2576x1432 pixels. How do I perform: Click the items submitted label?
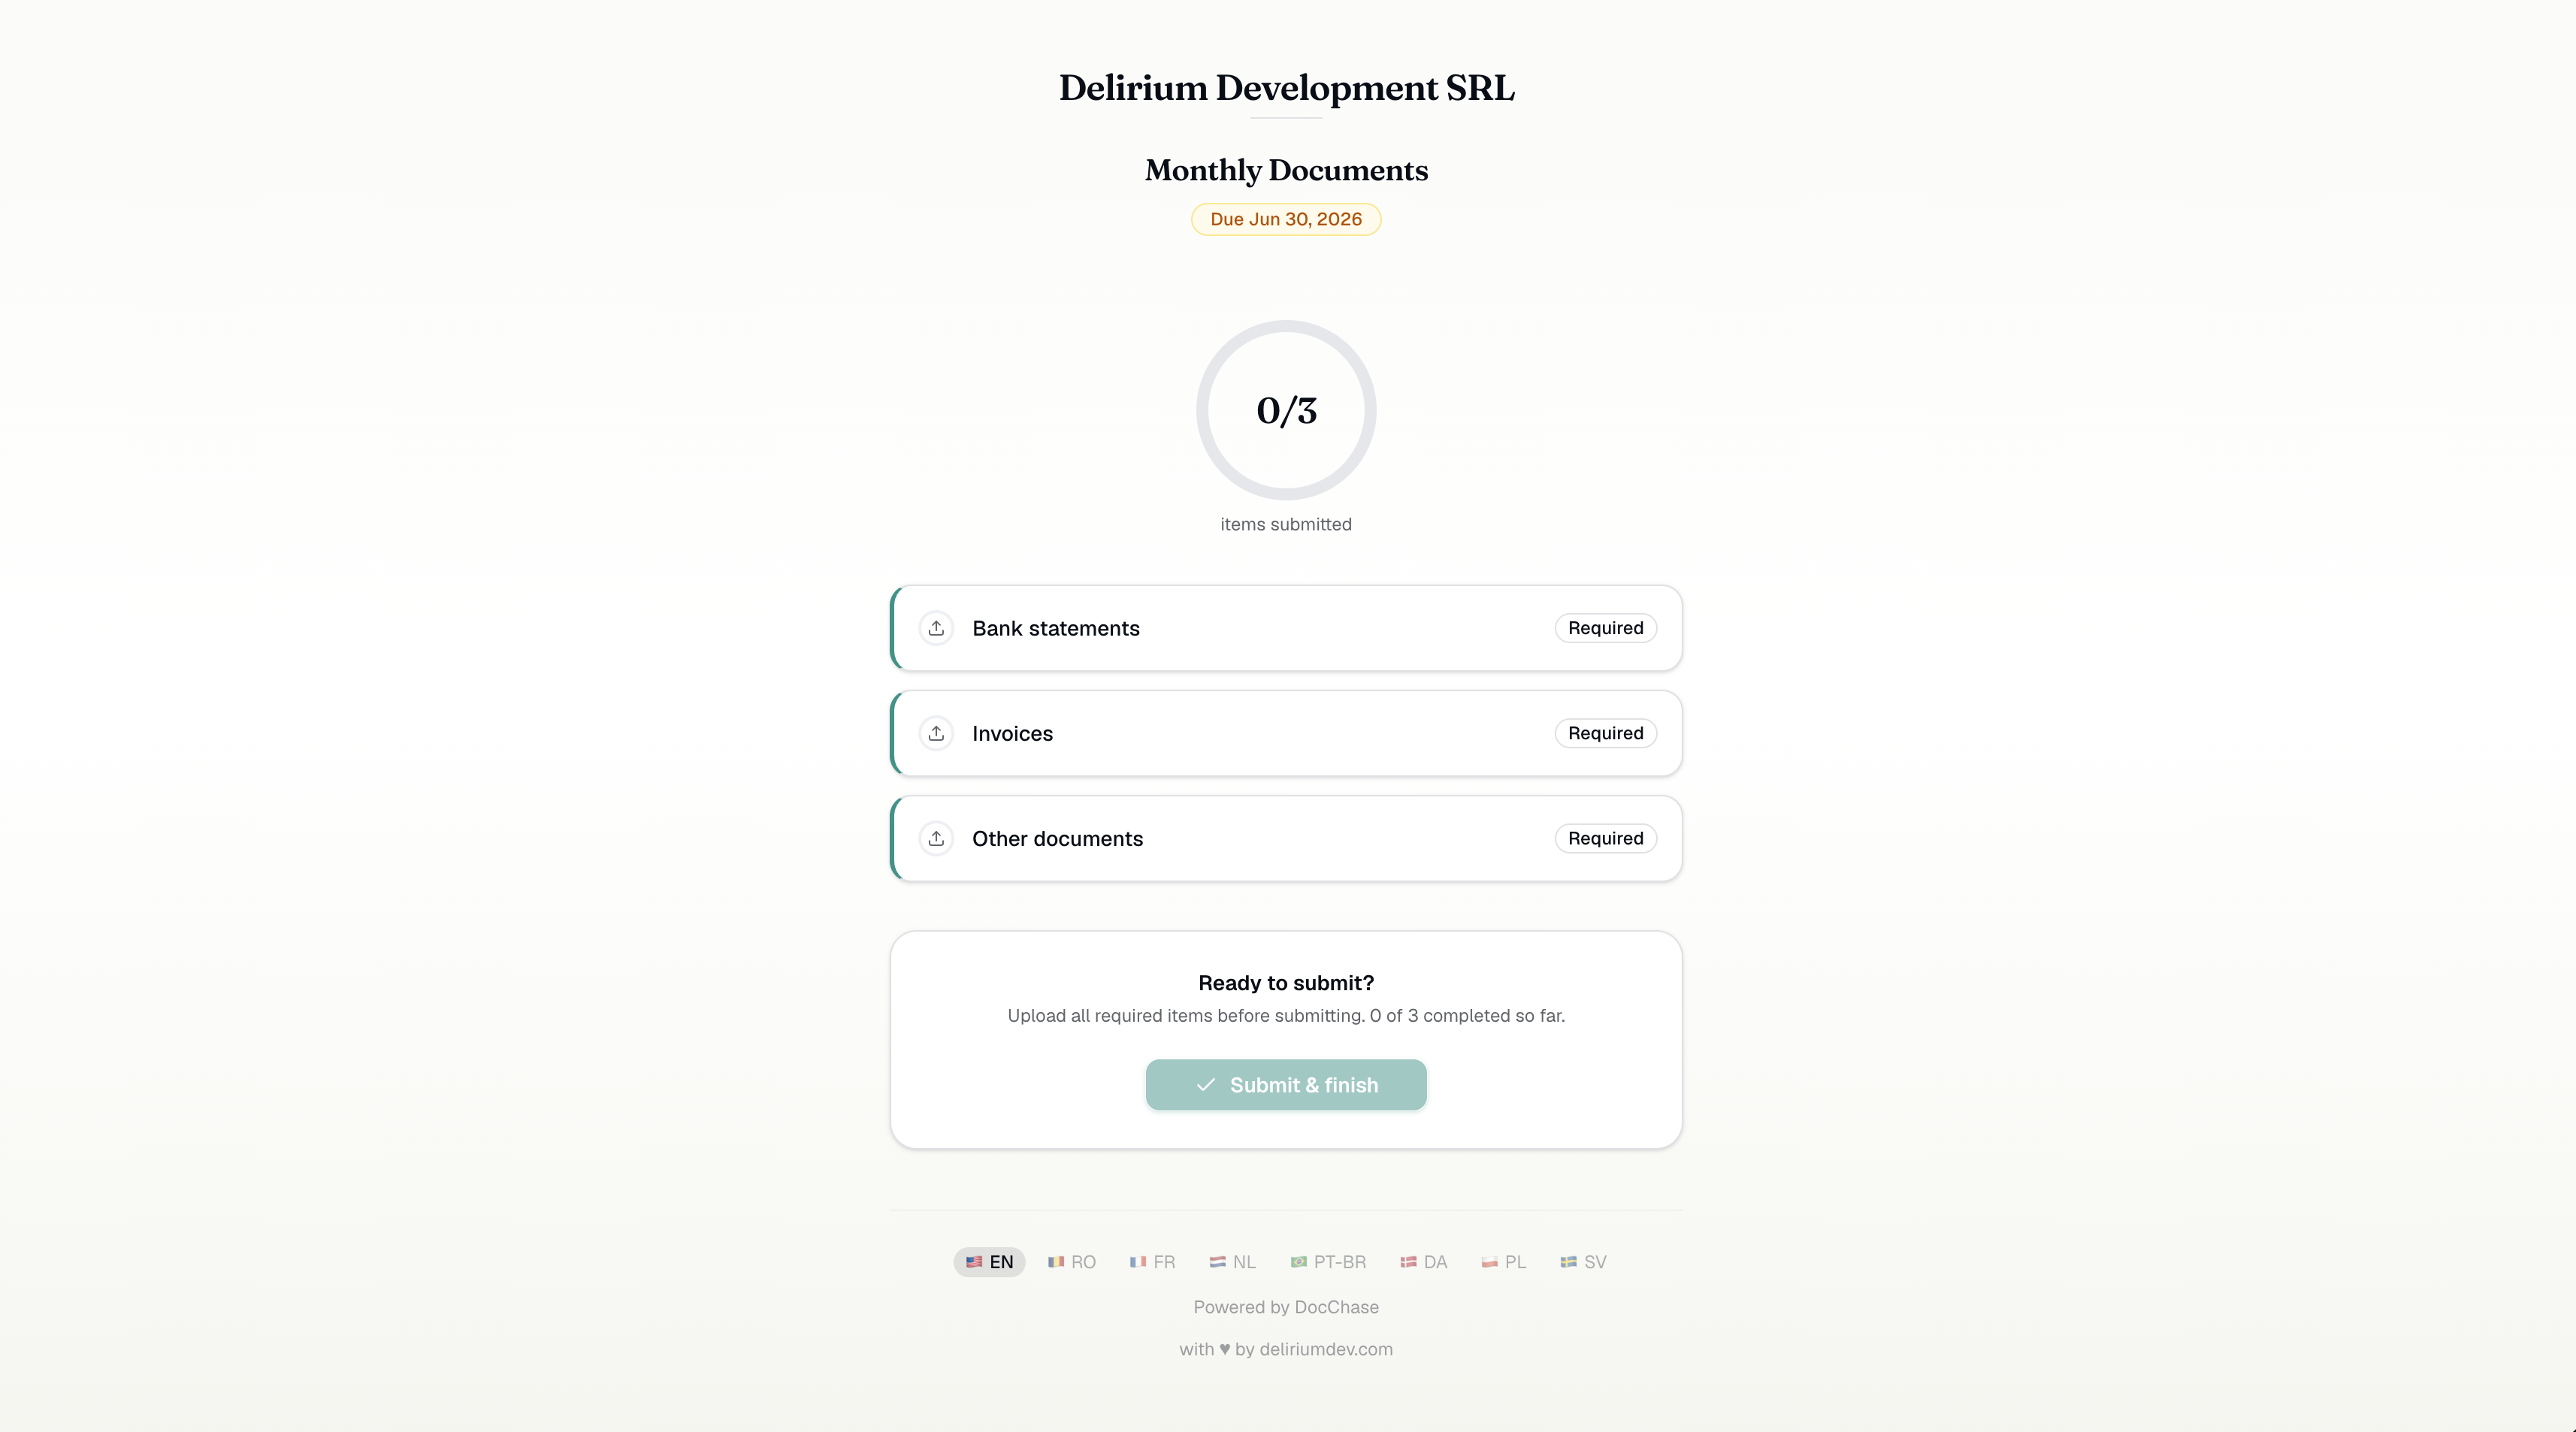click(x=1286, y=524)
